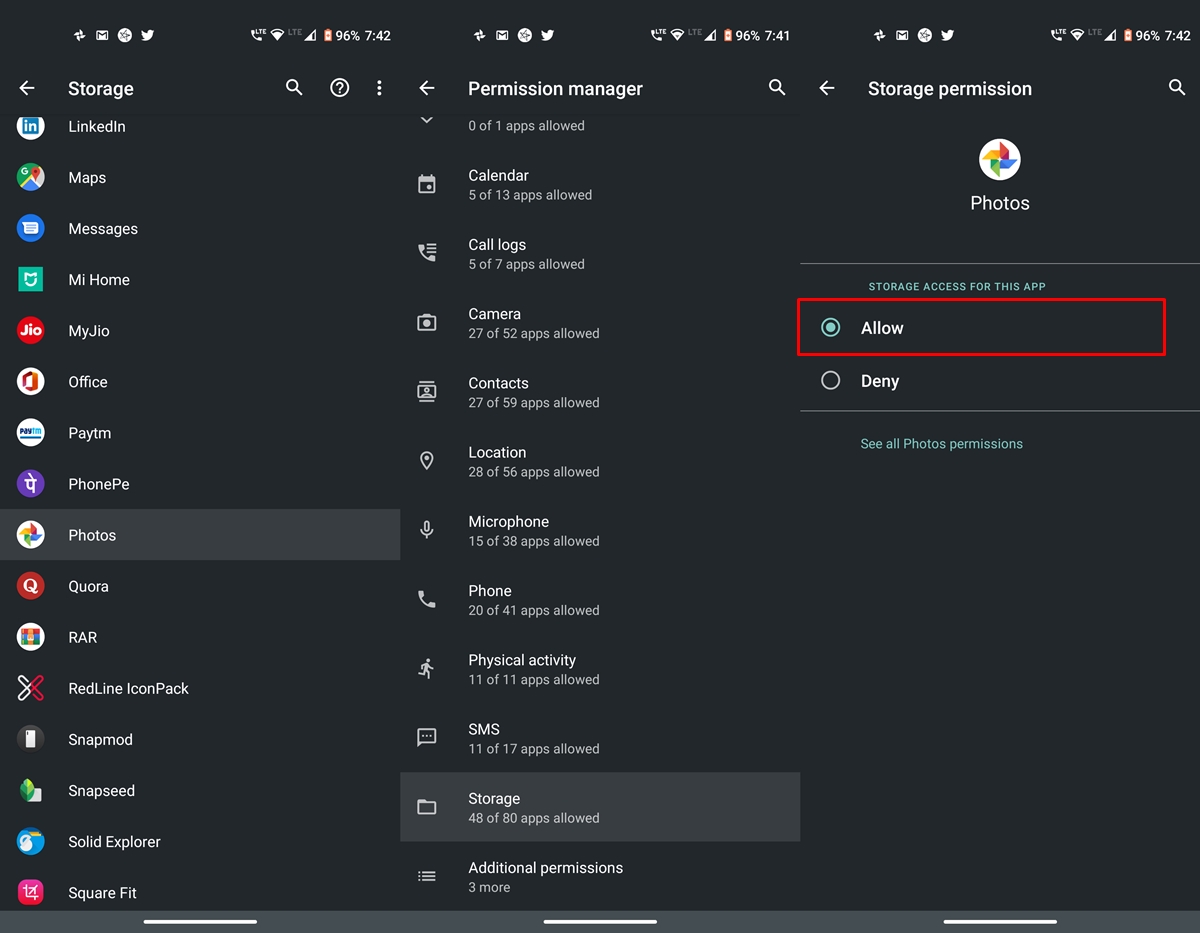This screenshot has width=1200, height=933.
Task: Tap the Quora app icon
Action: [31, 586]
